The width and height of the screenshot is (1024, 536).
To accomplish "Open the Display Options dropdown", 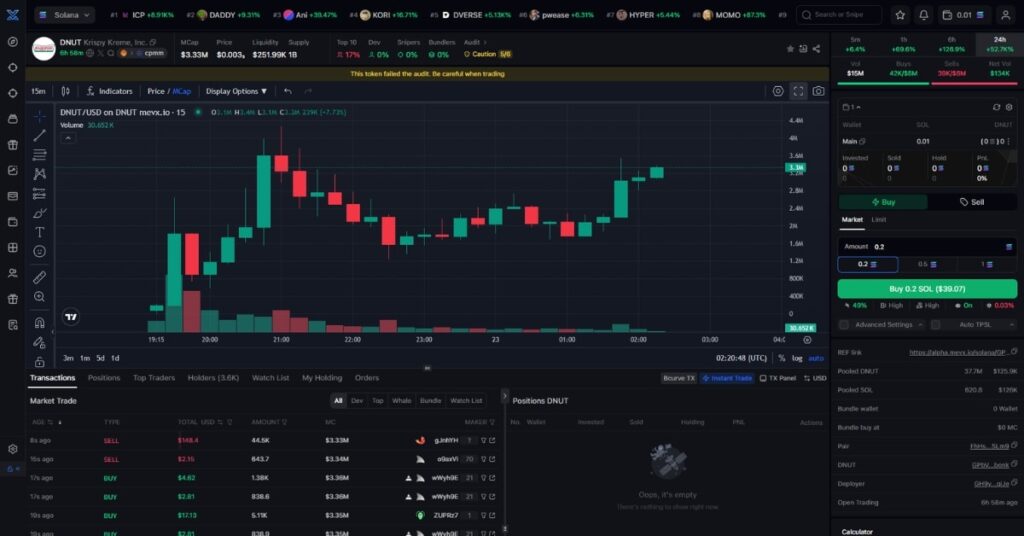I will coord(236,91).
